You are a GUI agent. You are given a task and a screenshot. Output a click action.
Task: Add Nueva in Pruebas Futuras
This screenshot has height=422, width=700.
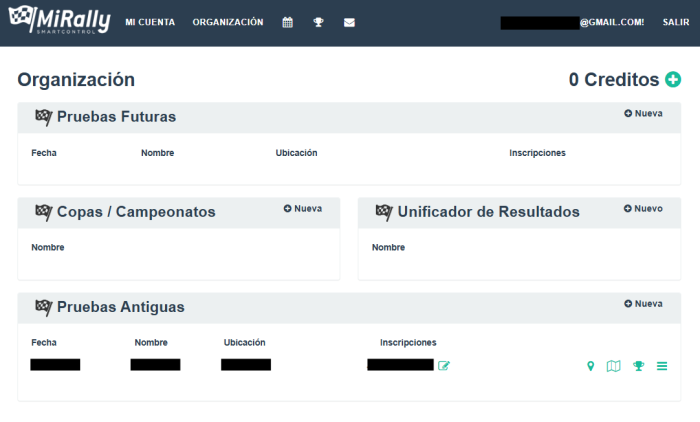[x=643, y=113]
